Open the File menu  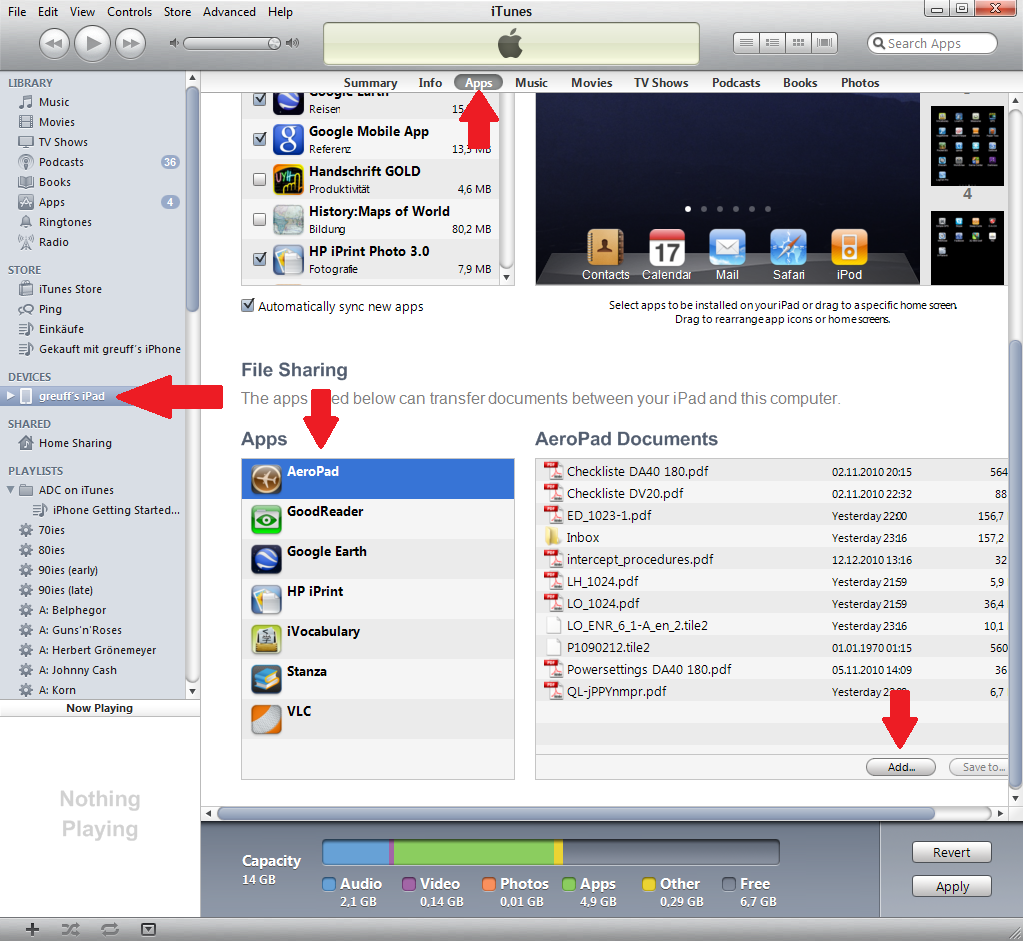coord(17,12)
